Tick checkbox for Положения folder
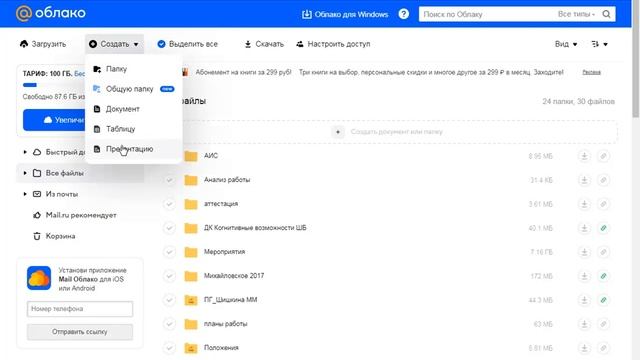640x360 pixels. click(x=169, y=349)
